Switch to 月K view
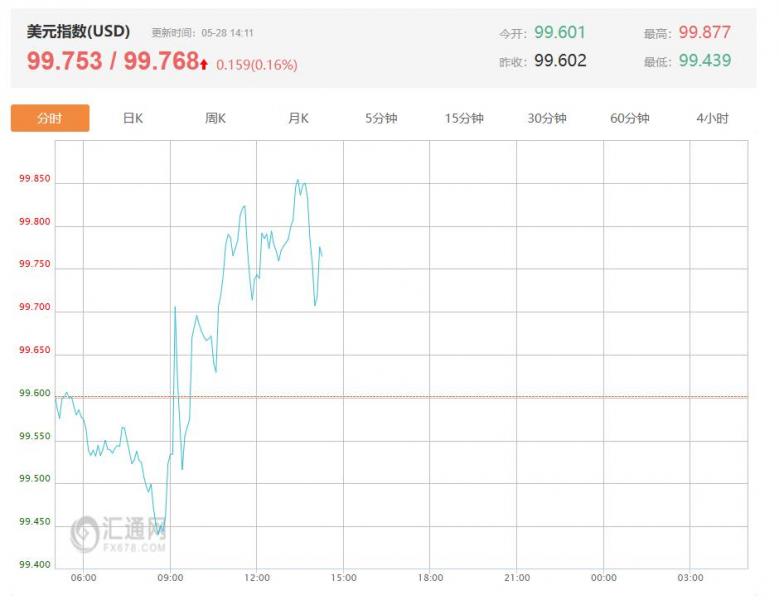Screen dimensions: 779x600 [298, 118]
